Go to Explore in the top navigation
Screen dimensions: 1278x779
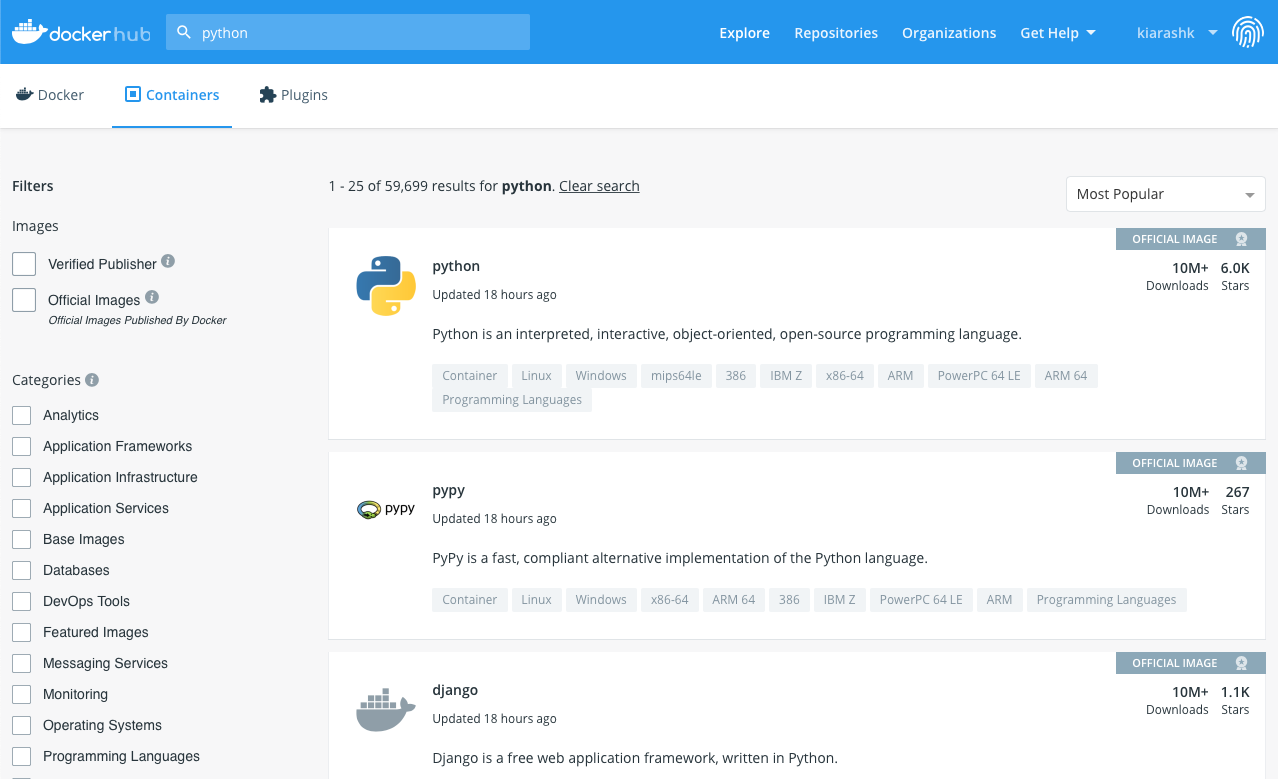tap(744, 33)
